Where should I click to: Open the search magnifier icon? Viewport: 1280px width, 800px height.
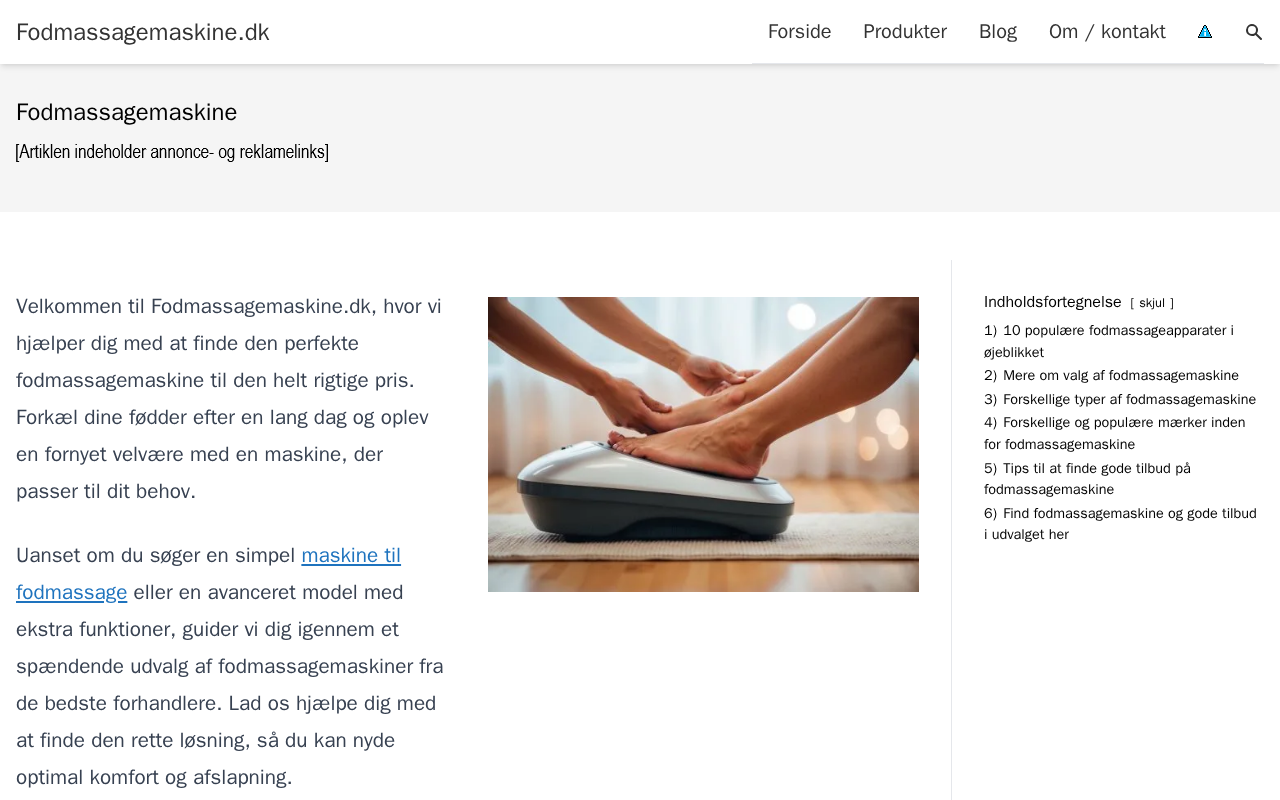coord(1254,32)
